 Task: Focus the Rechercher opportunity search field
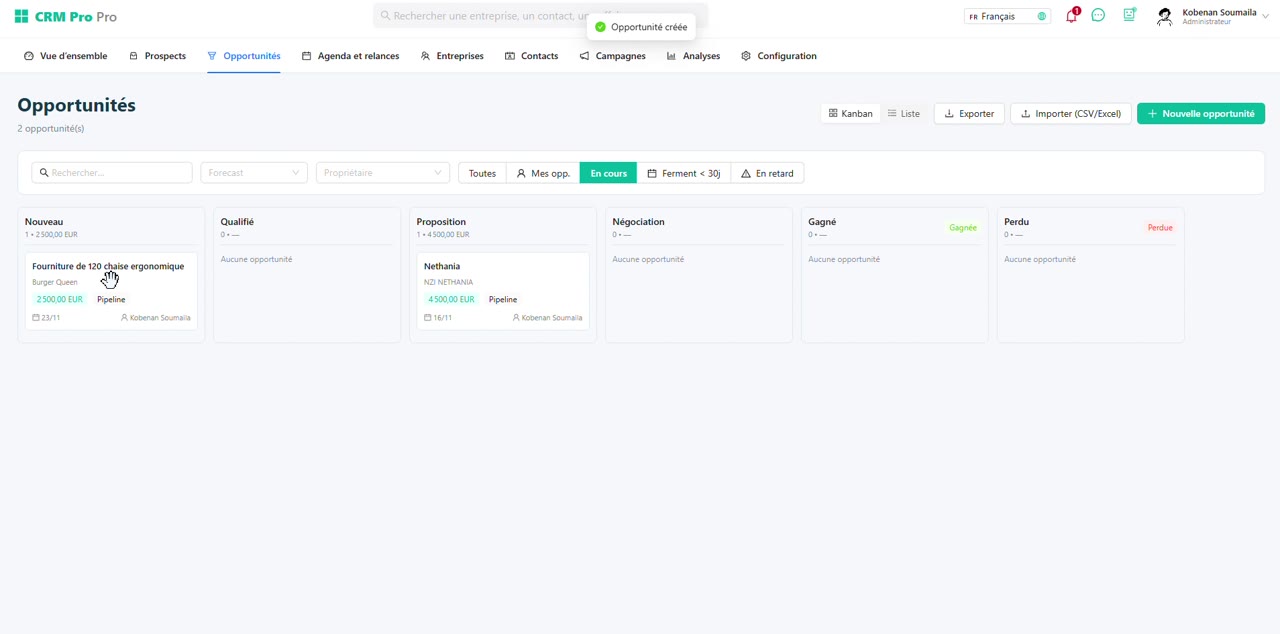coord(112,173)
